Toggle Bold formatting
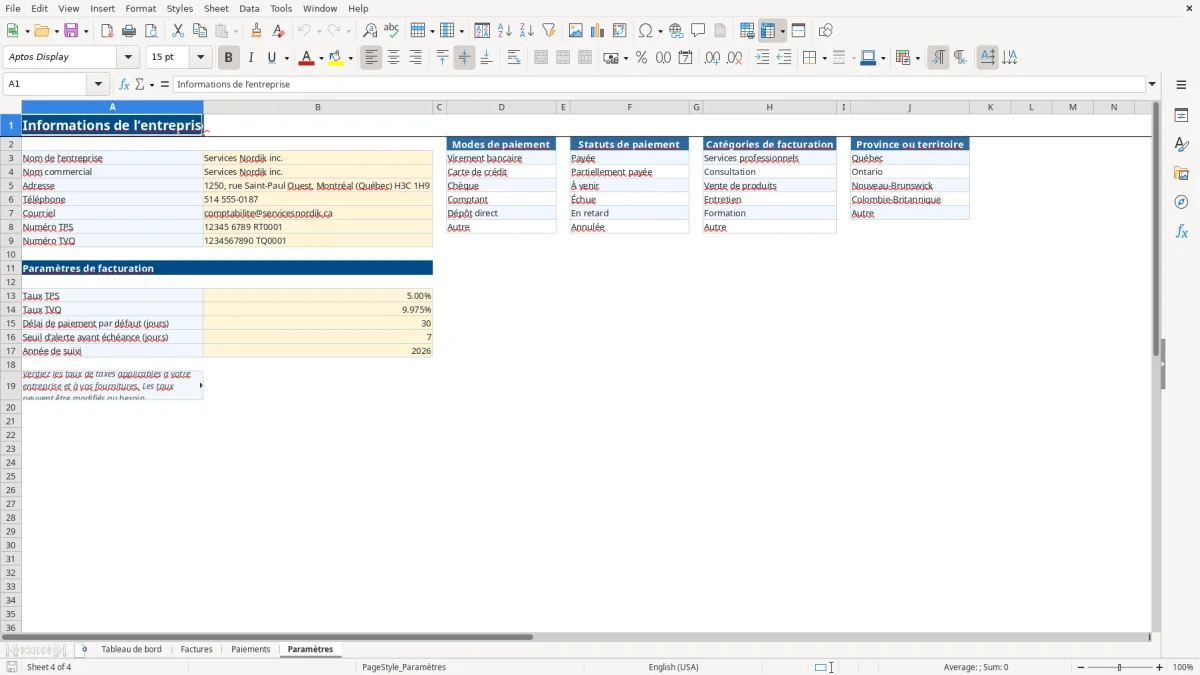 [x=229, y=58]
